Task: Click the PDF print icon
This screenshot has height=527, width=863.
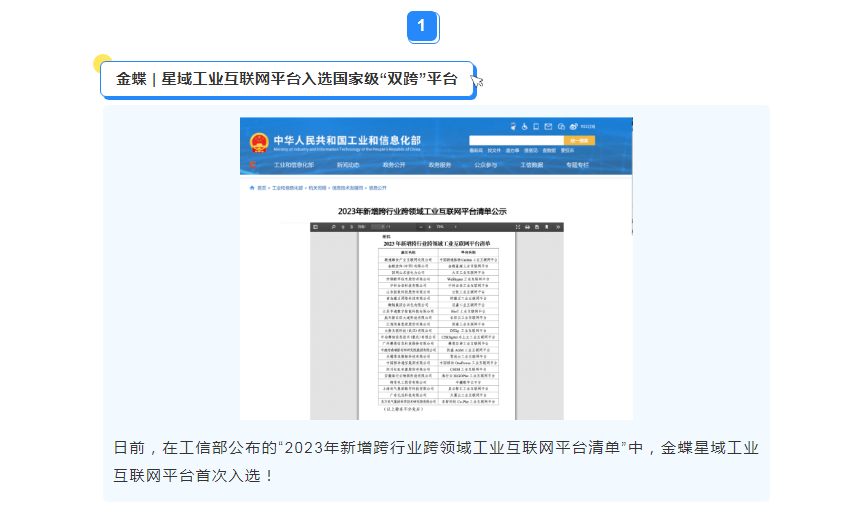Action: pyautogui.click(x=527, y=227)
